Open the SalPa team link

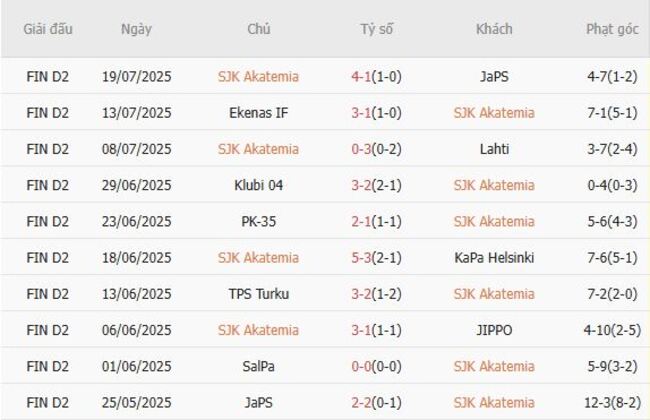tap(258, 366)
